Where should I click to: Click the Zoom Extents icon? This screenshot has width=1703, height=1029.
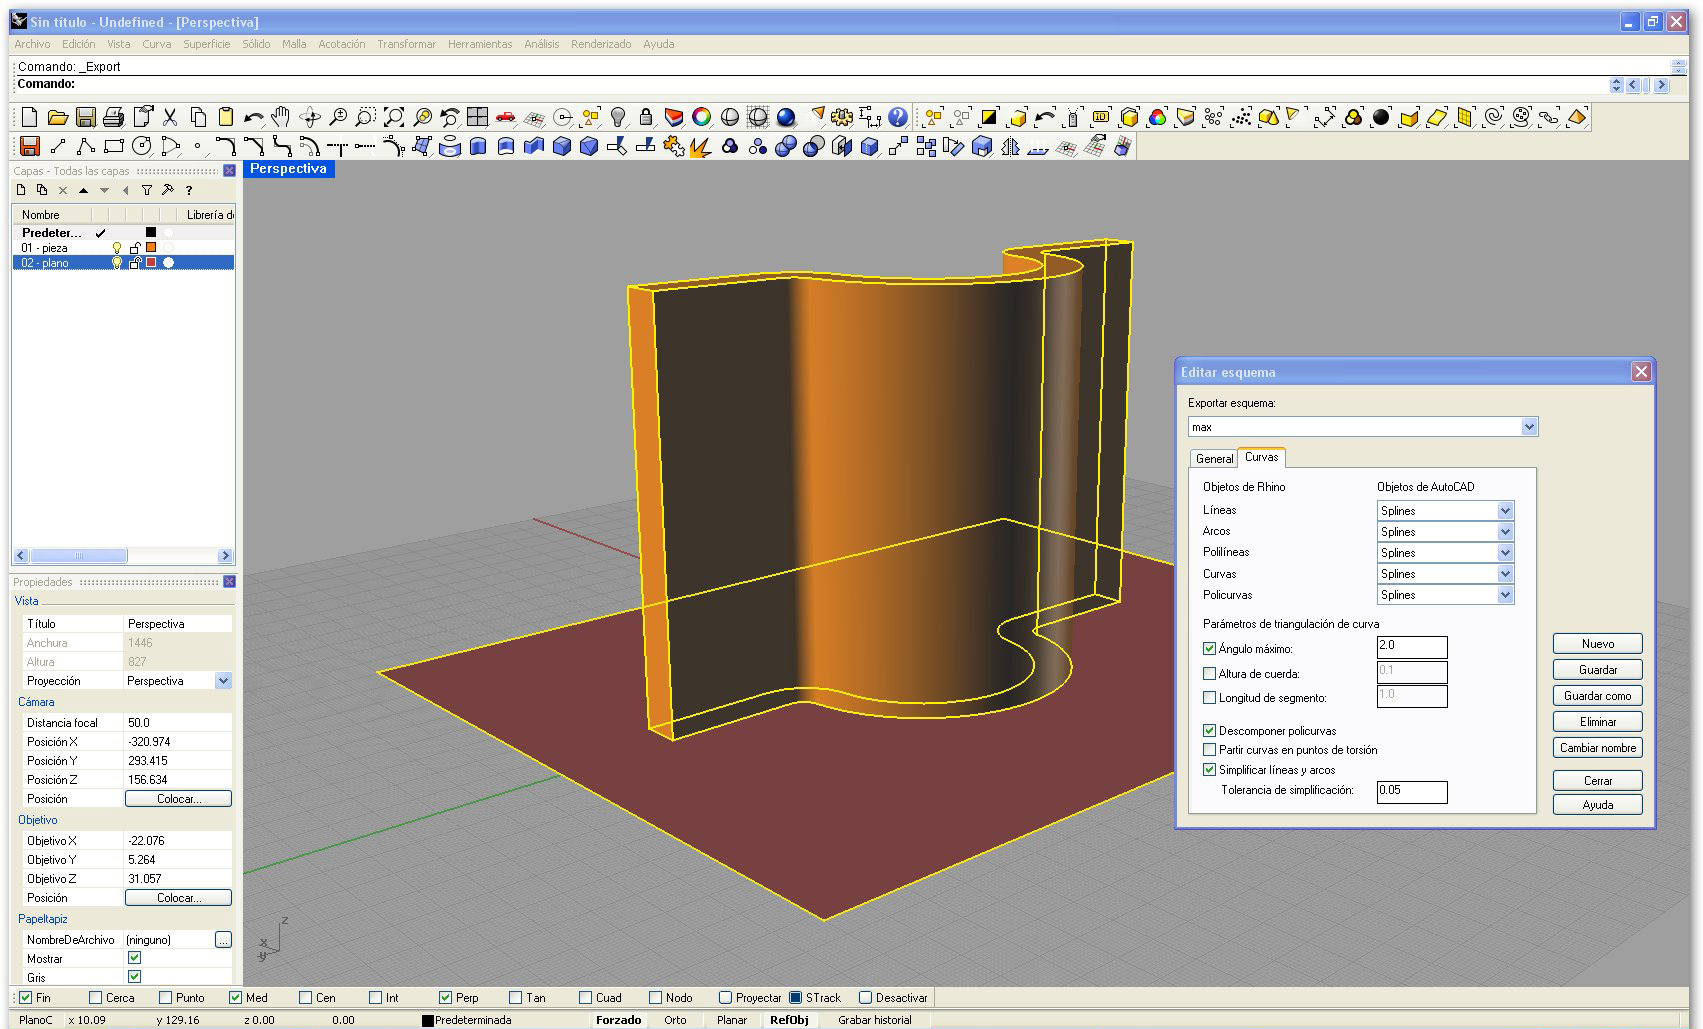click(394, 117)
